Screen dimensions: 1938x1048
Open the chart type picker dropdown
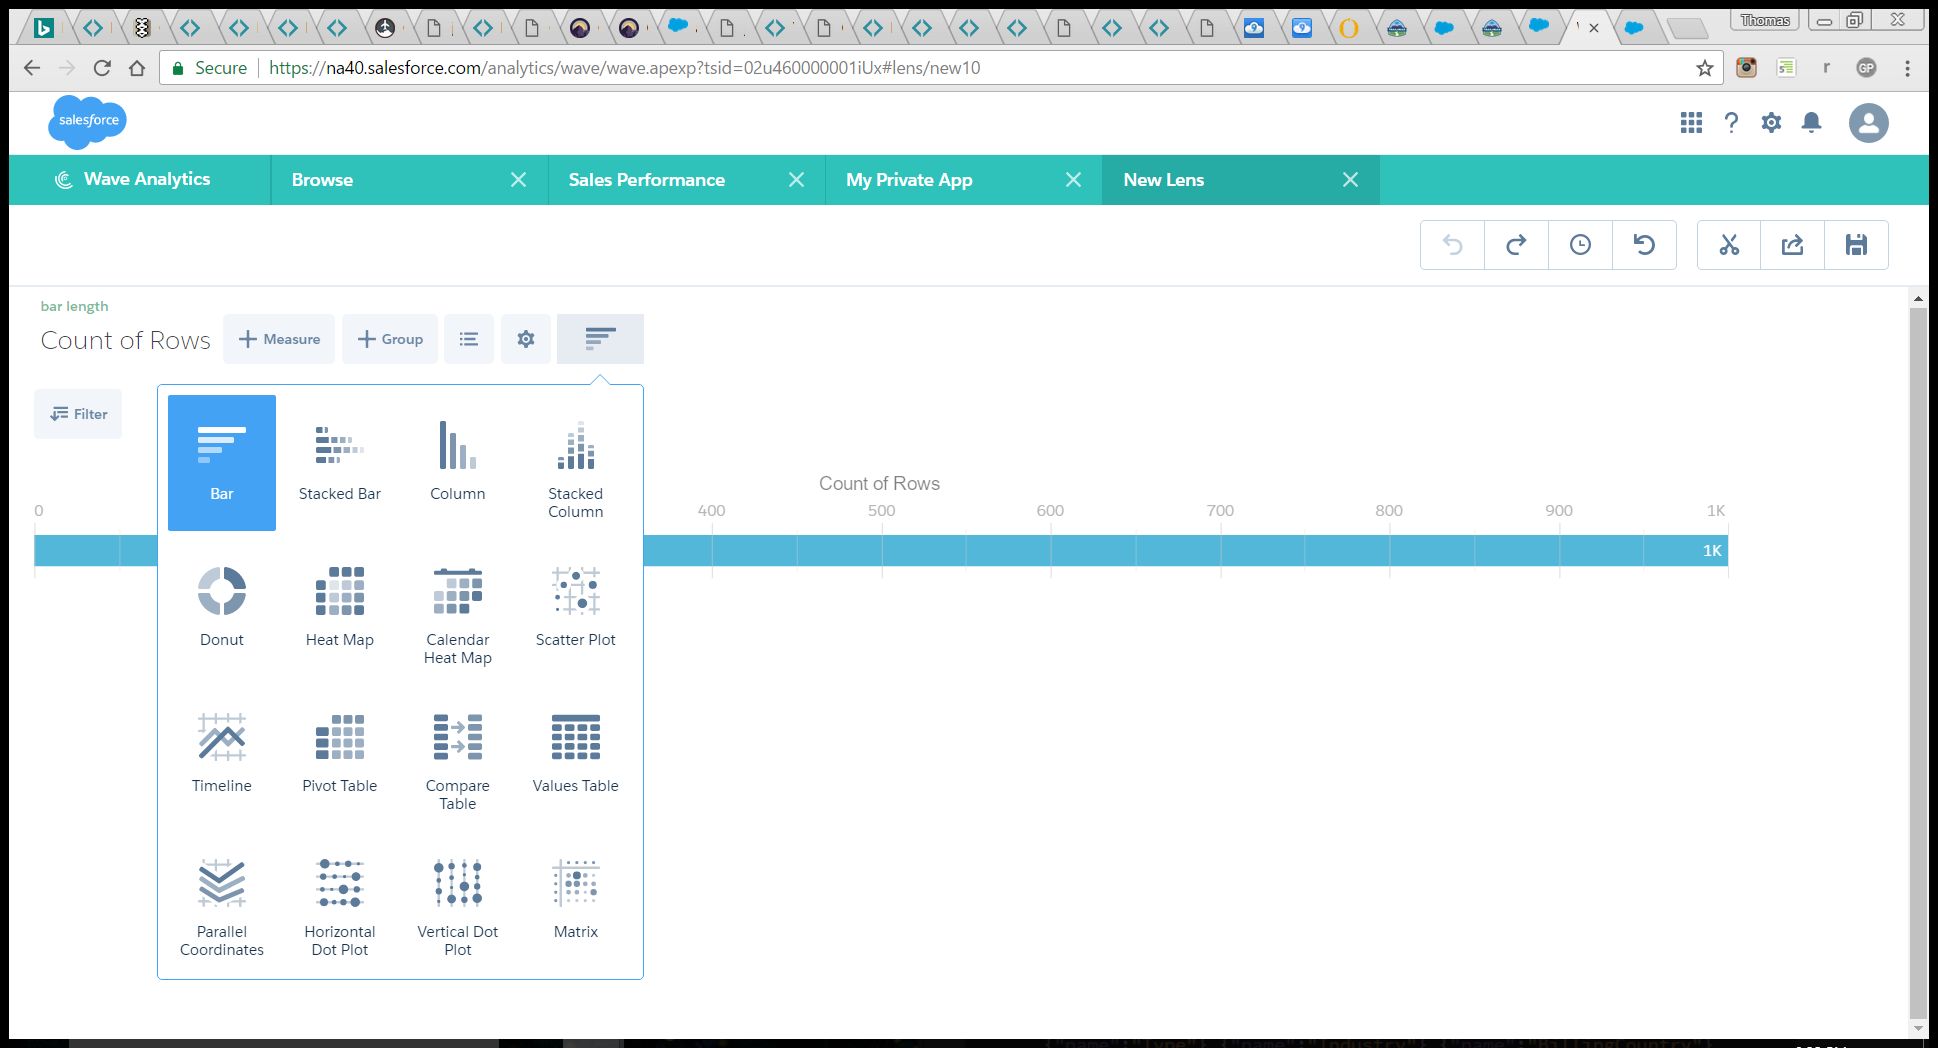point(600,339)
